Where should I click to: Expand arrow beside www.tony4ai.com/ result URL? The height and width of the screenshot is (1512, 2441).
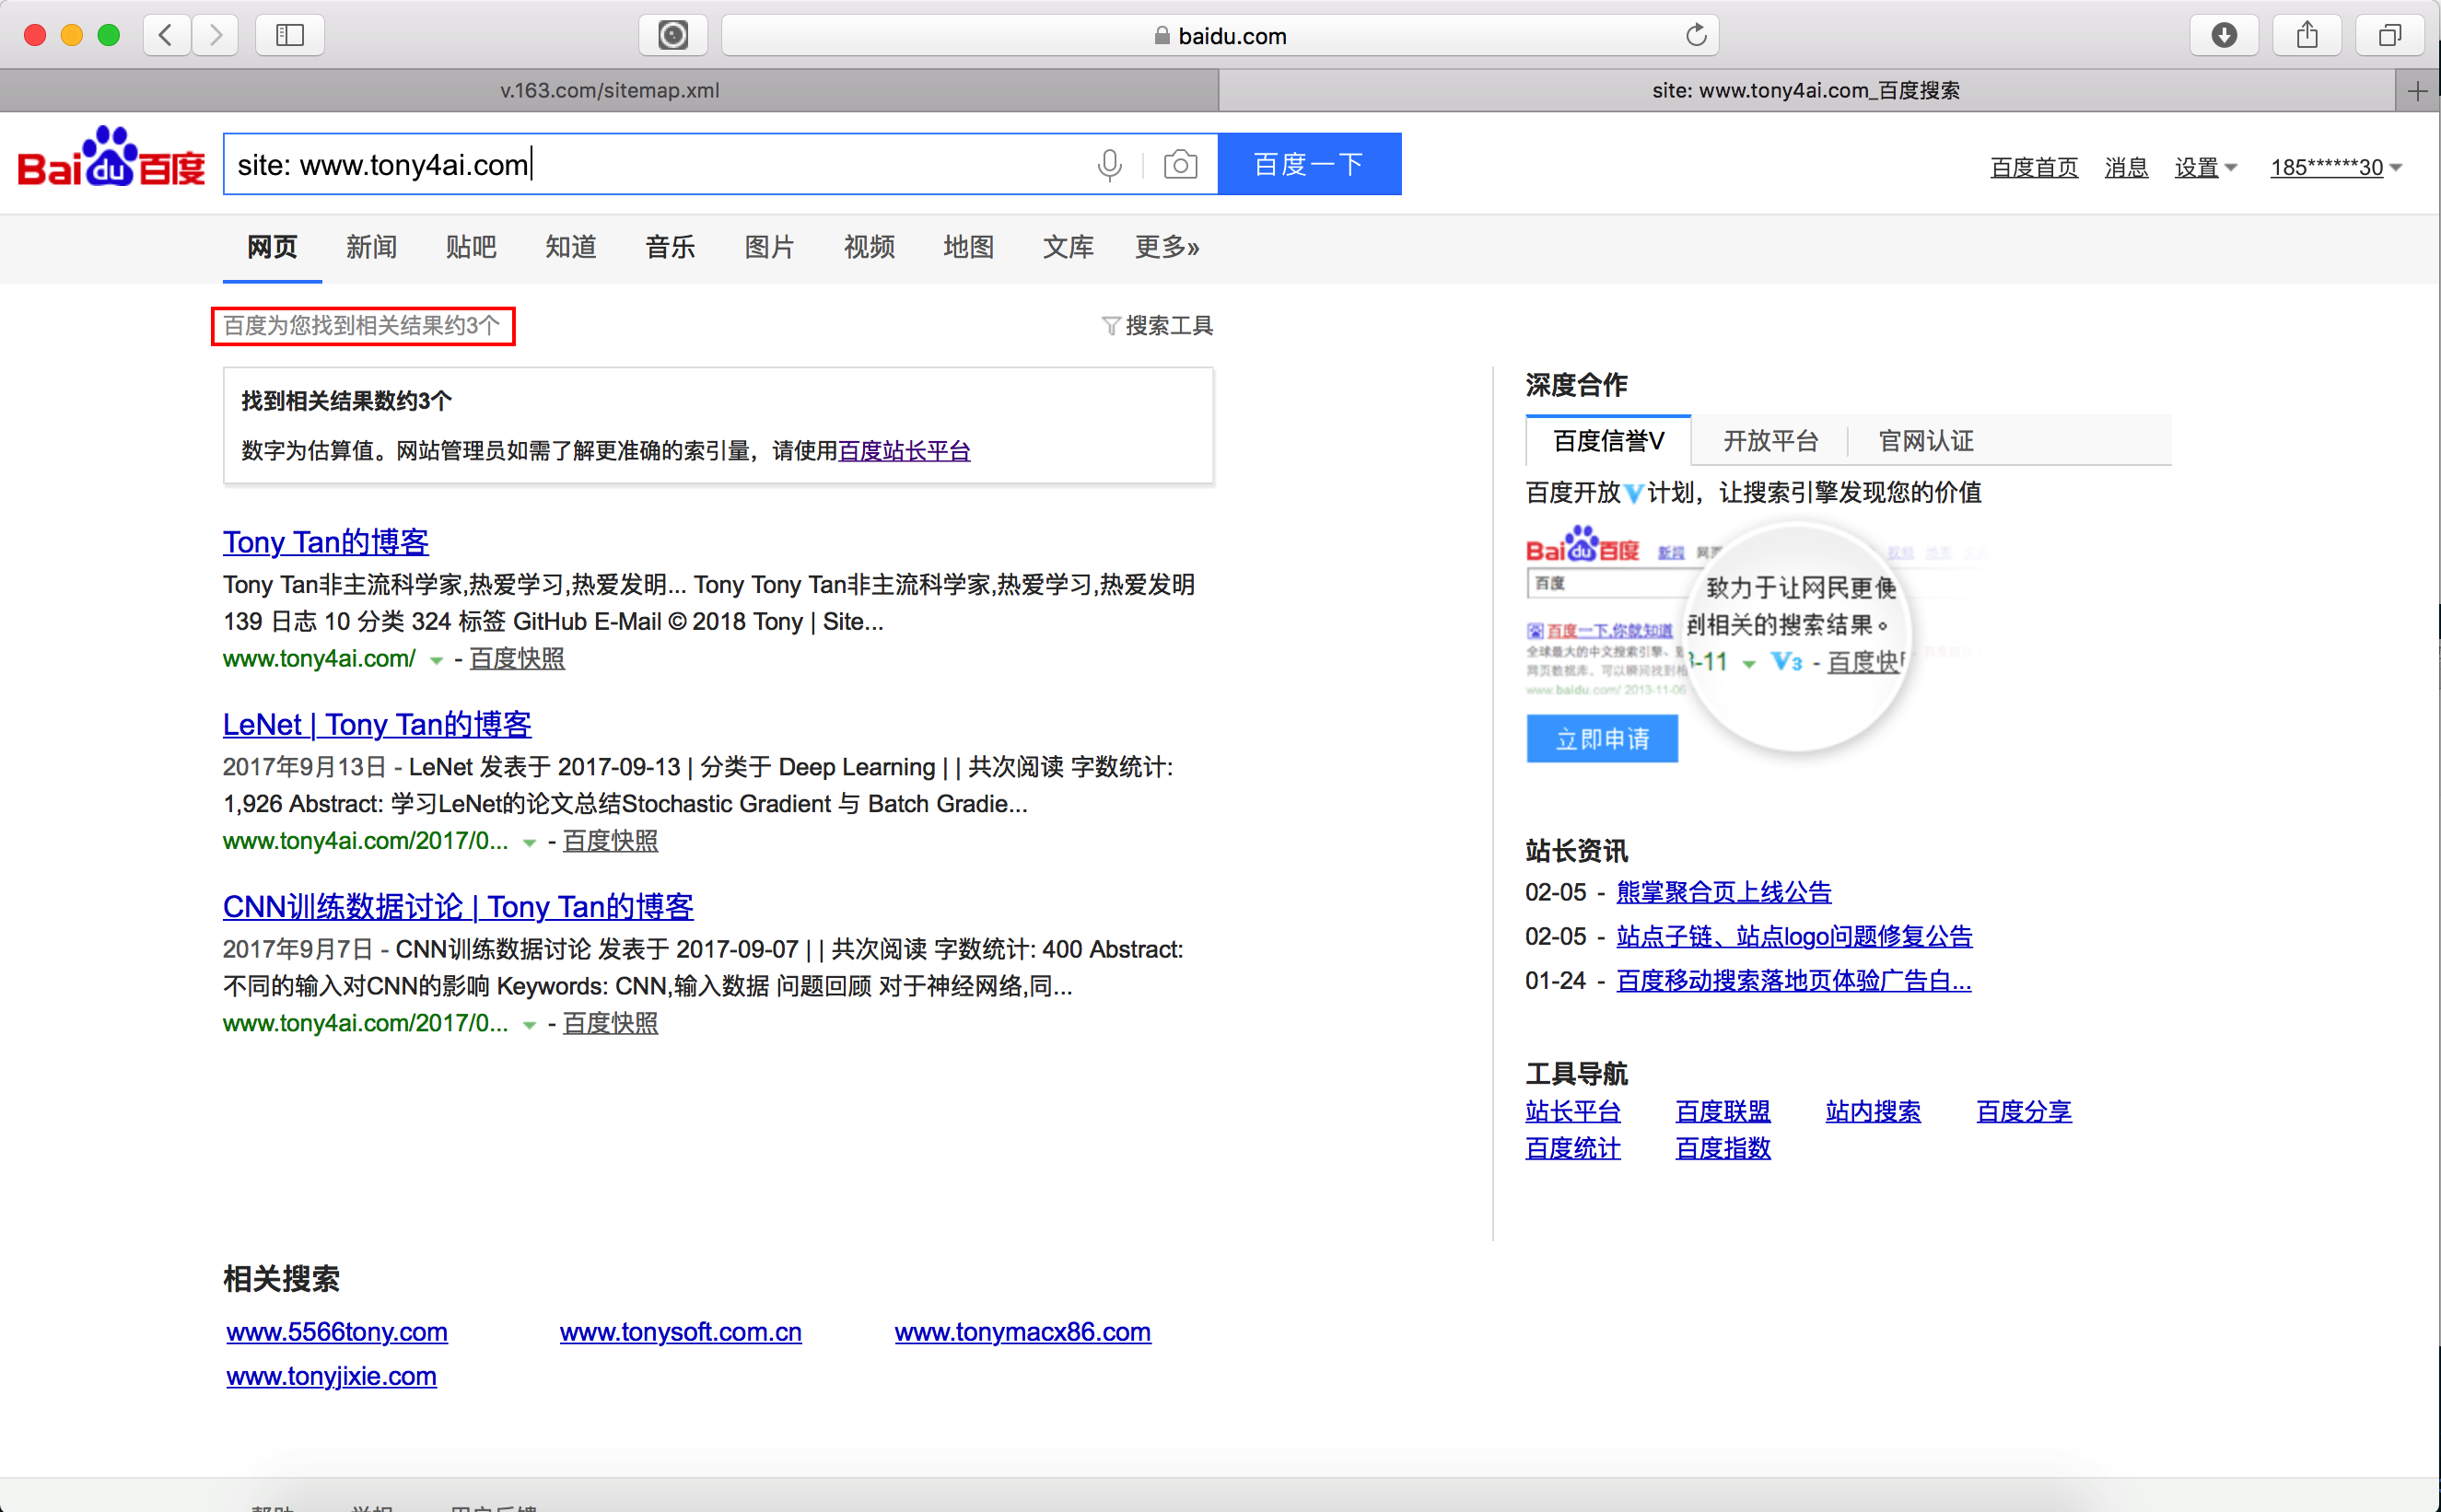pos(436,660)
